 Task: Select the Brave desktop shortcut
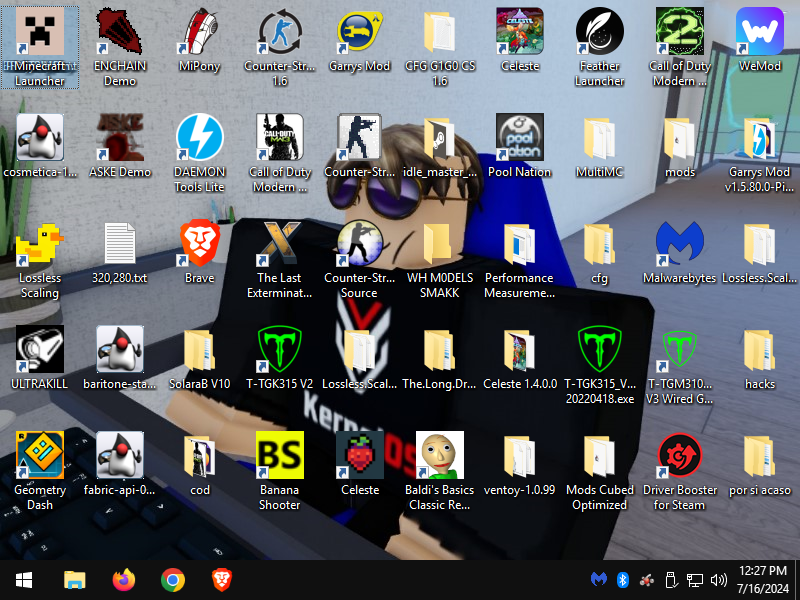coord(199,253)
